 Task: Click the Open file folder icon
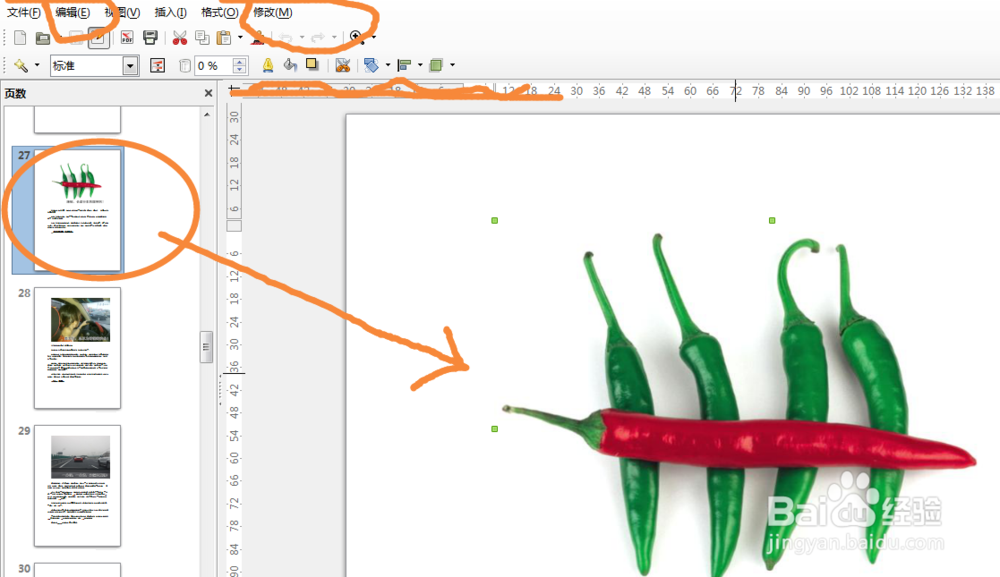point(43,38)
